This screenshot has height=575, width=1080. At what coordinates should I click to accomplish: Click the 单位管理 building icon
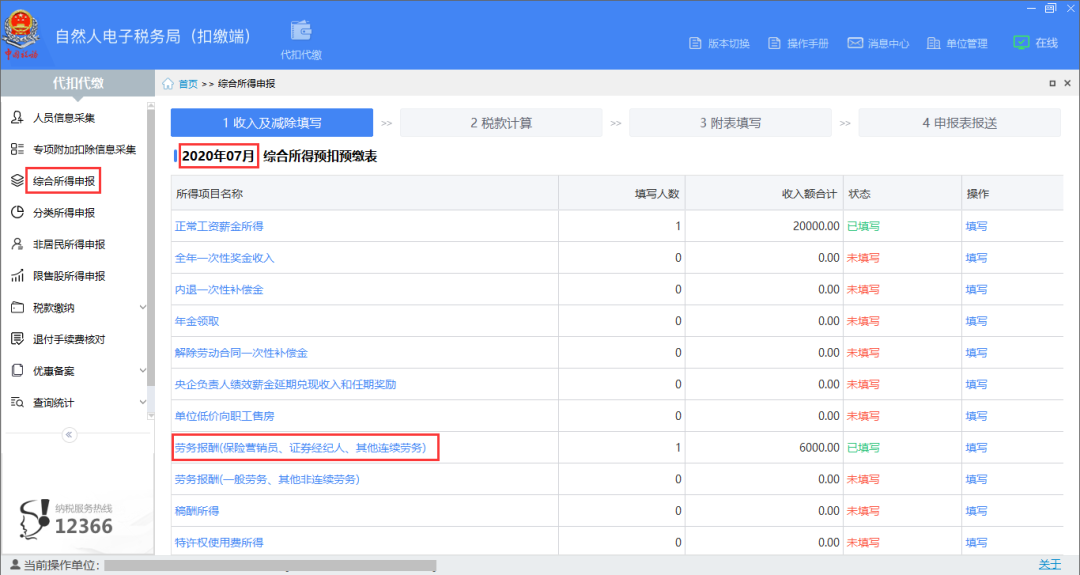click(x=933, y=43)
